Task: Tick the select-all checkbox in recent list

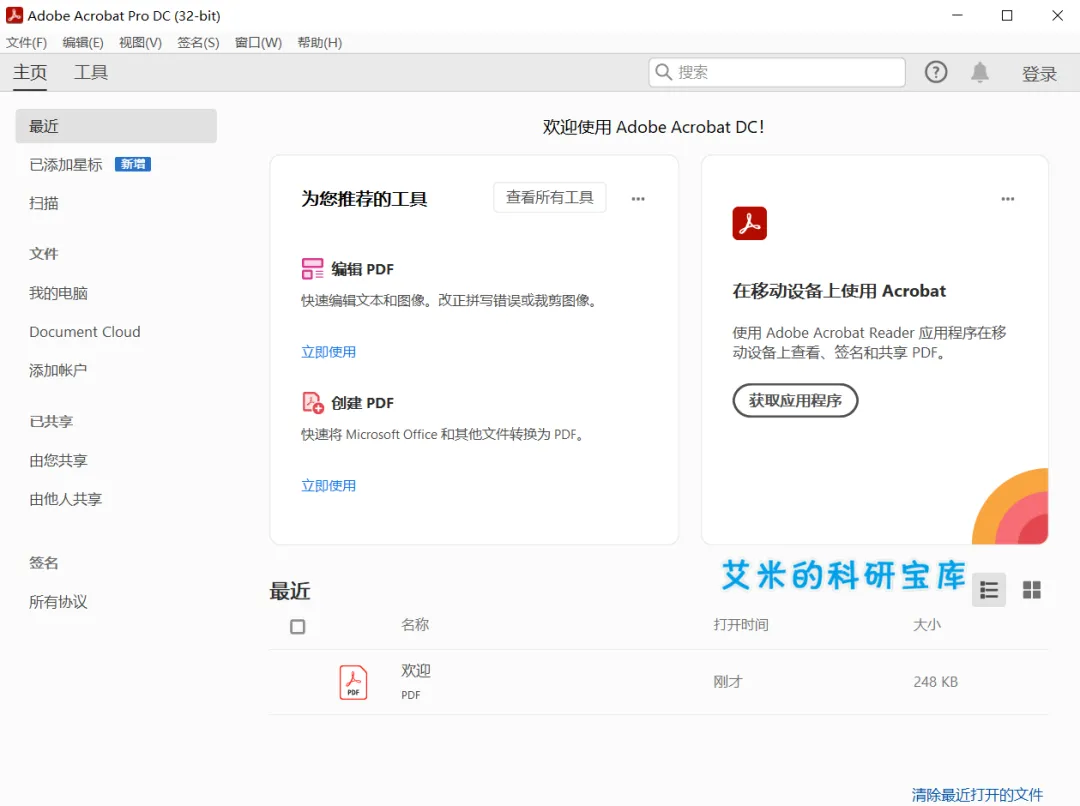Action: [298, 627]
